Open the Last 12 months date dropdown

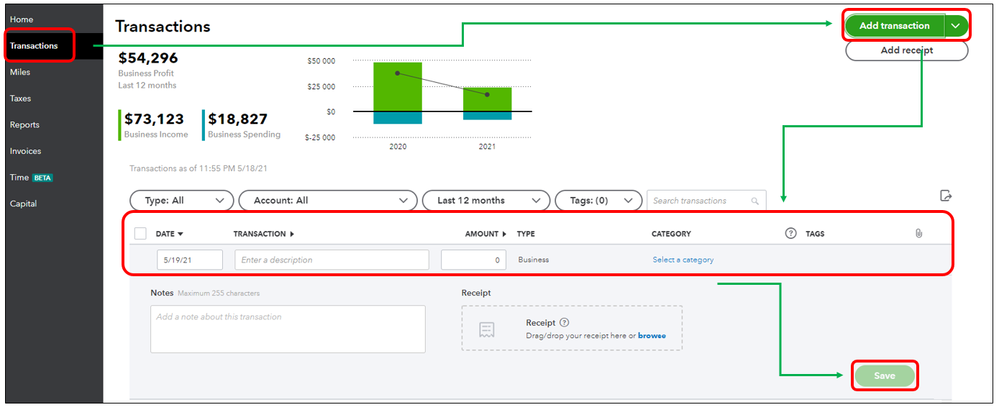pos(486,200)
